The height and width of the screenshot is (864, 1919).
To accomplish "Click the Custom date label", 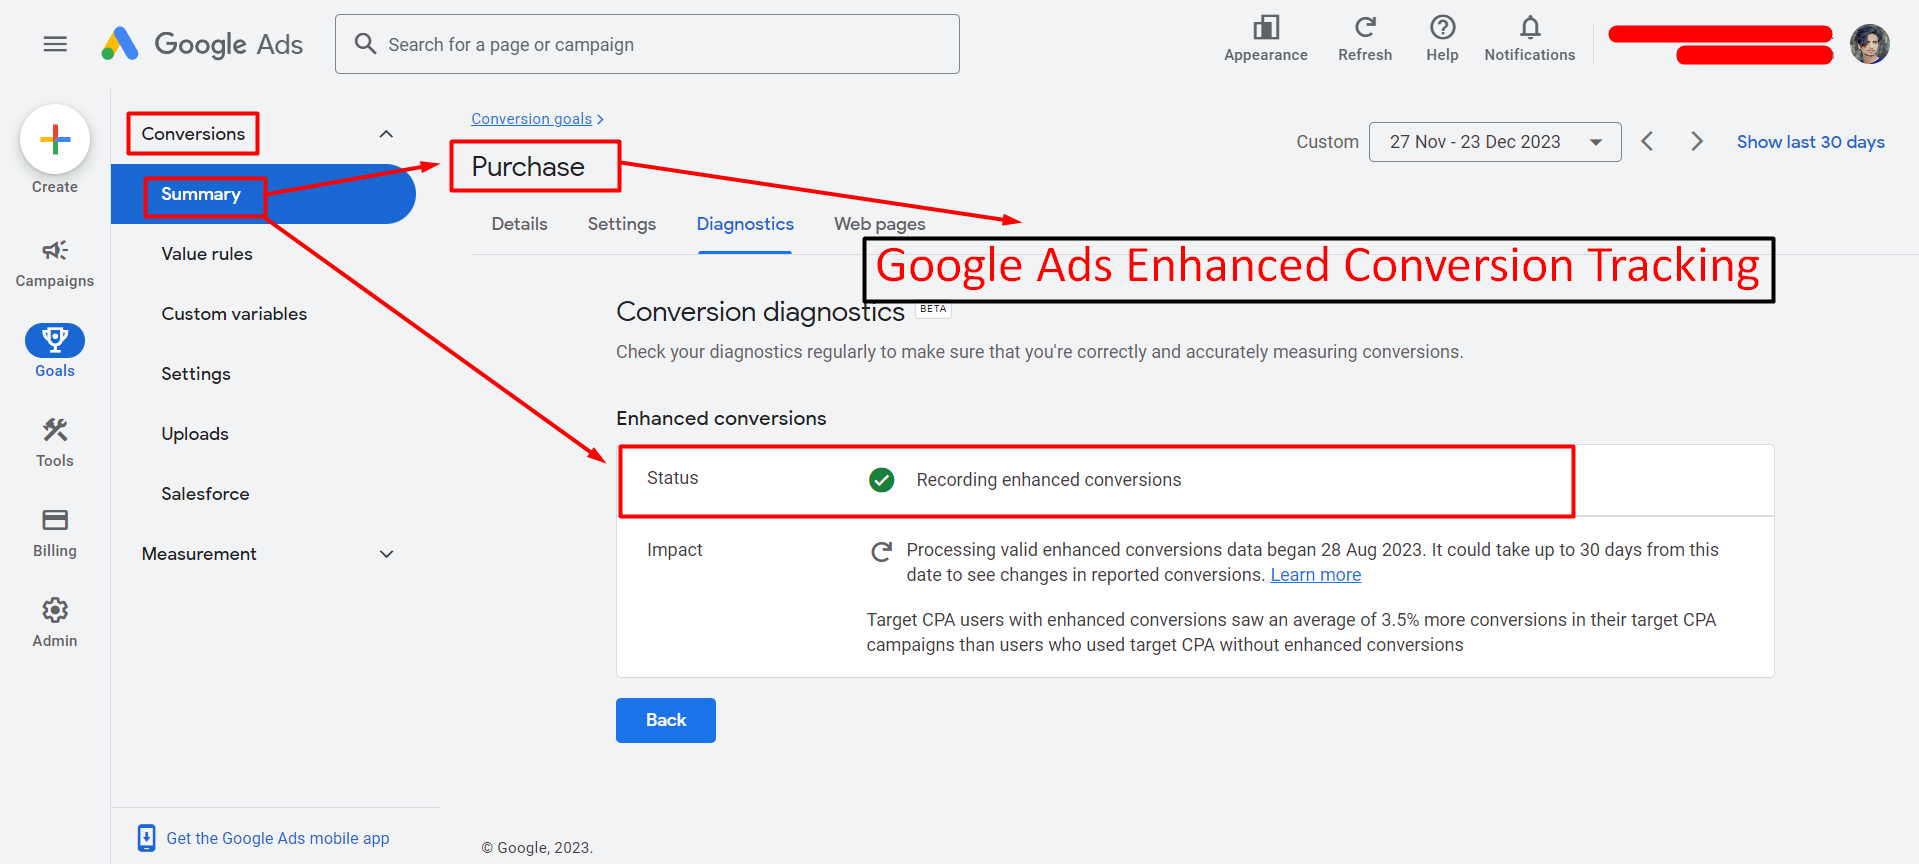I will click(1327, 142).
